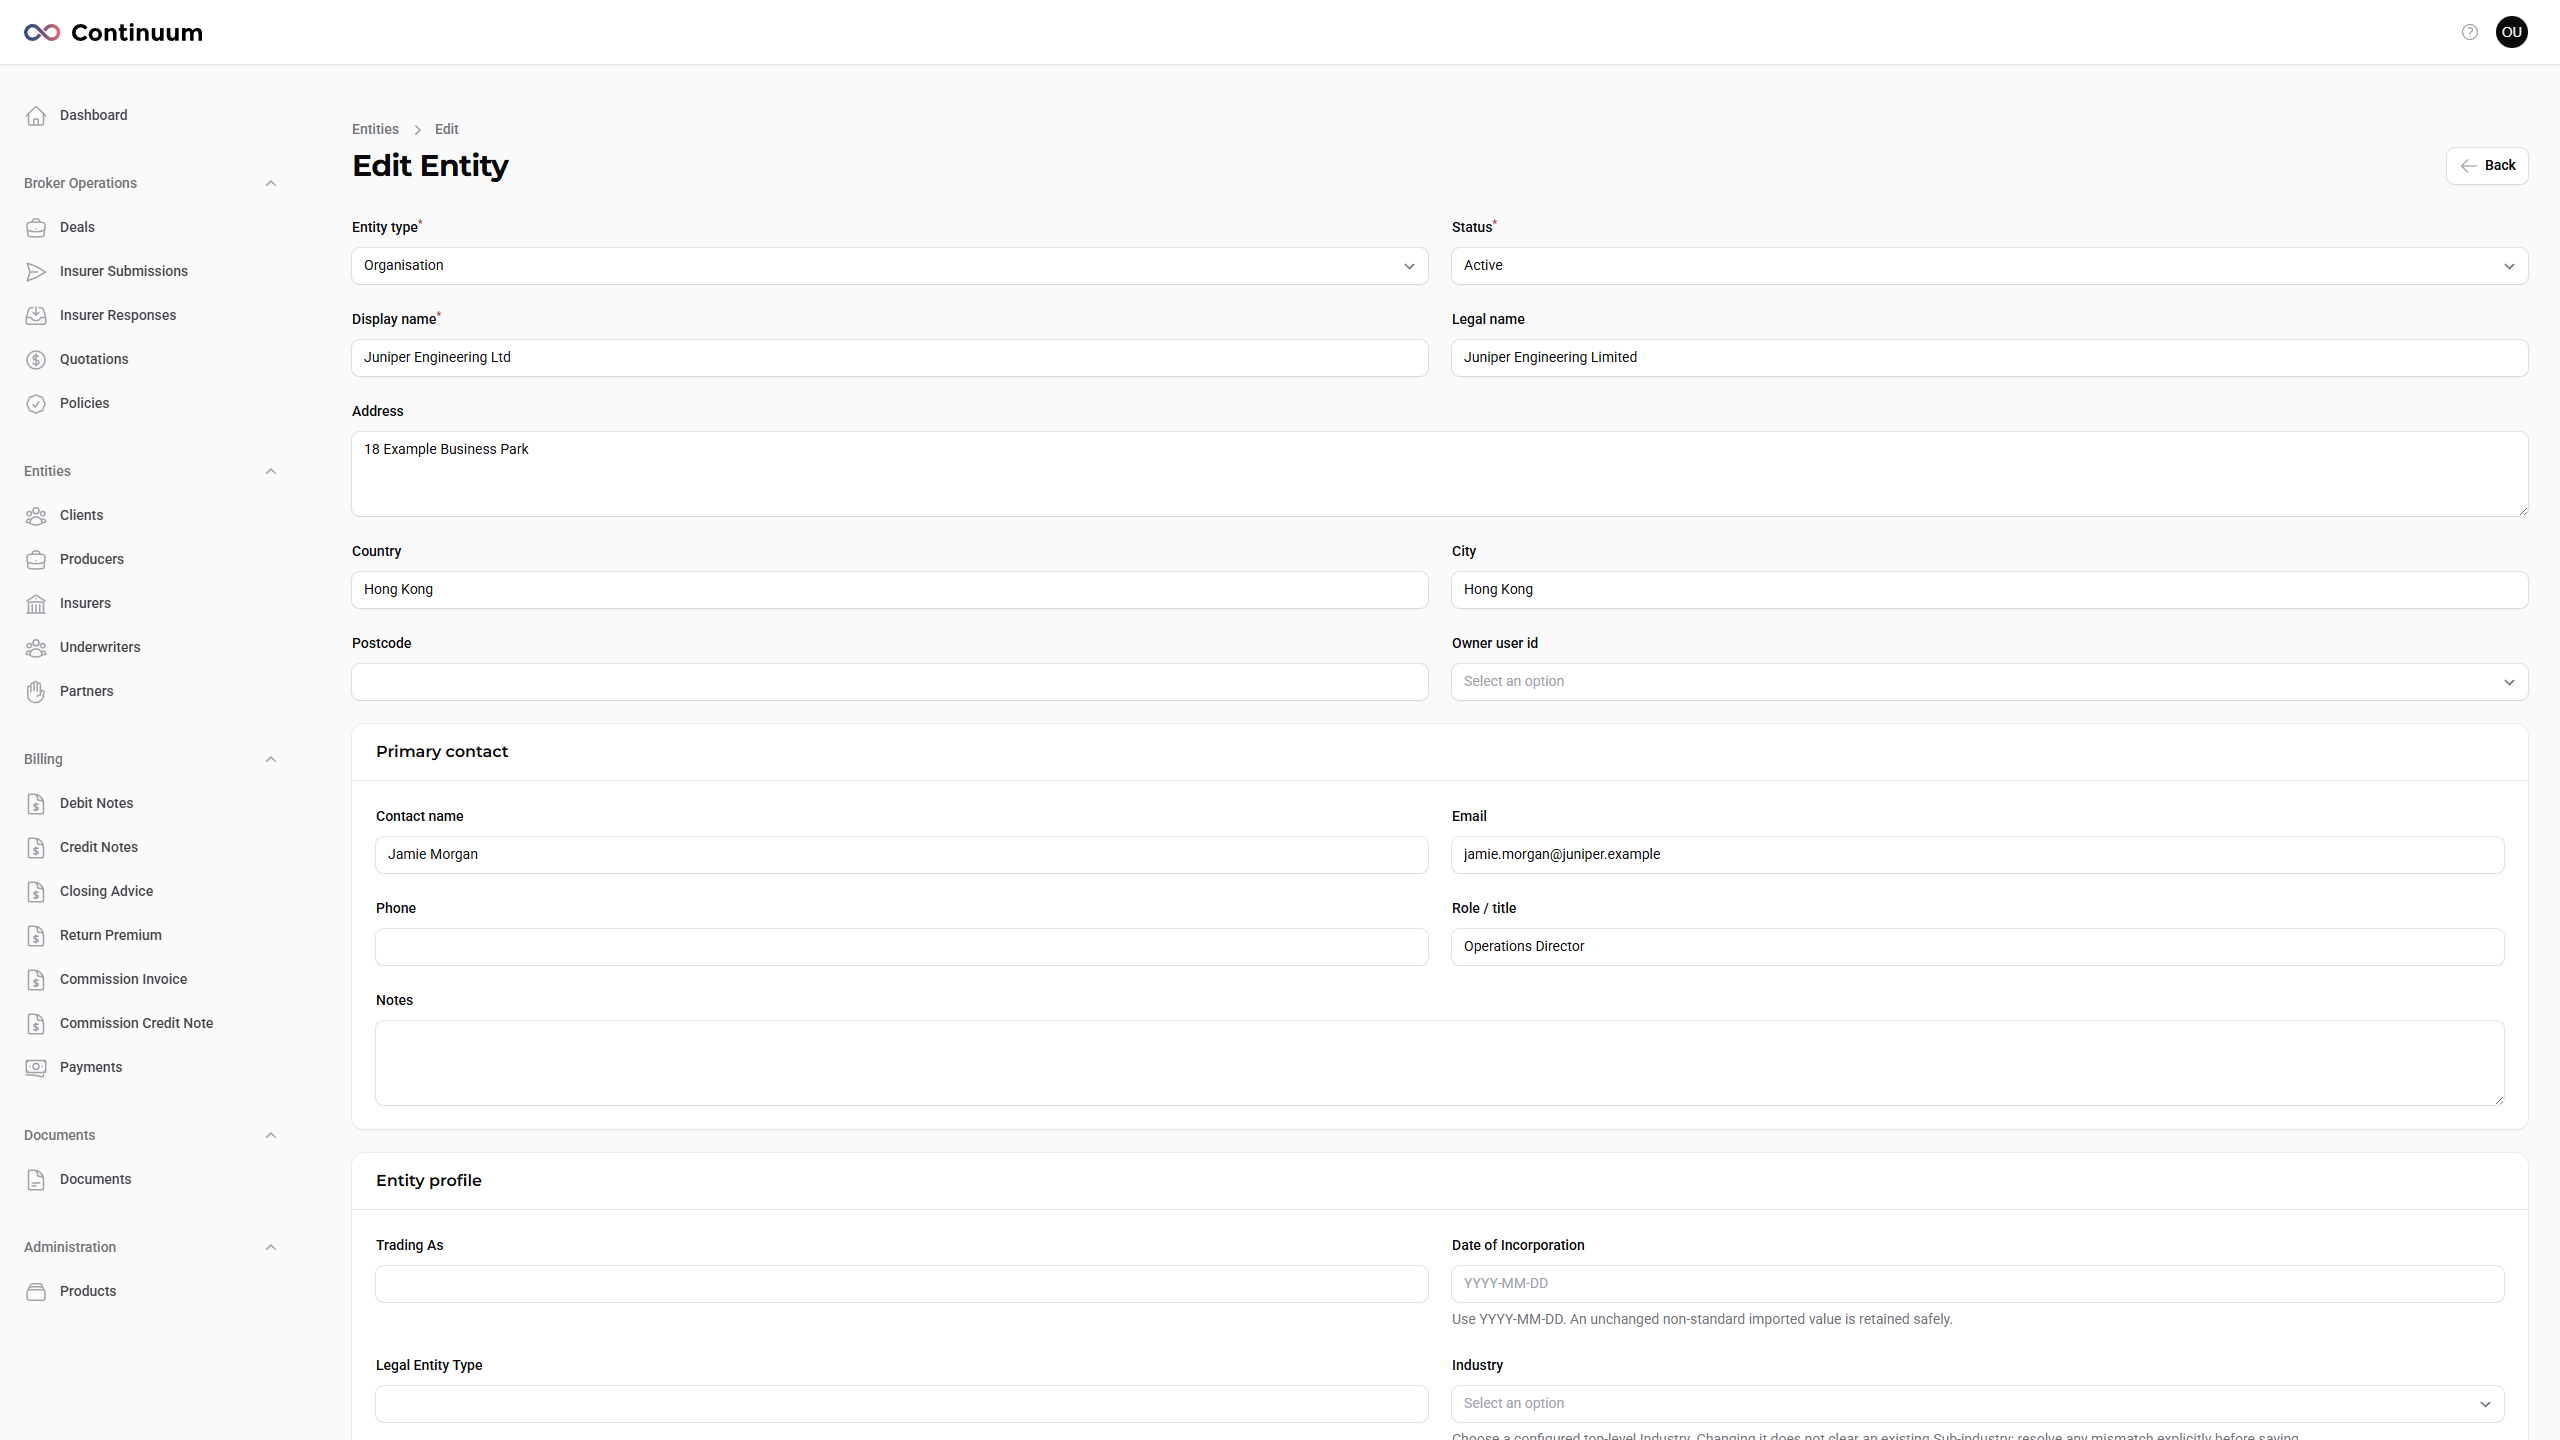This screenshot has height=1440, width=2560.
Task: Click the Insurers building icon
Action: click(36, 604)
